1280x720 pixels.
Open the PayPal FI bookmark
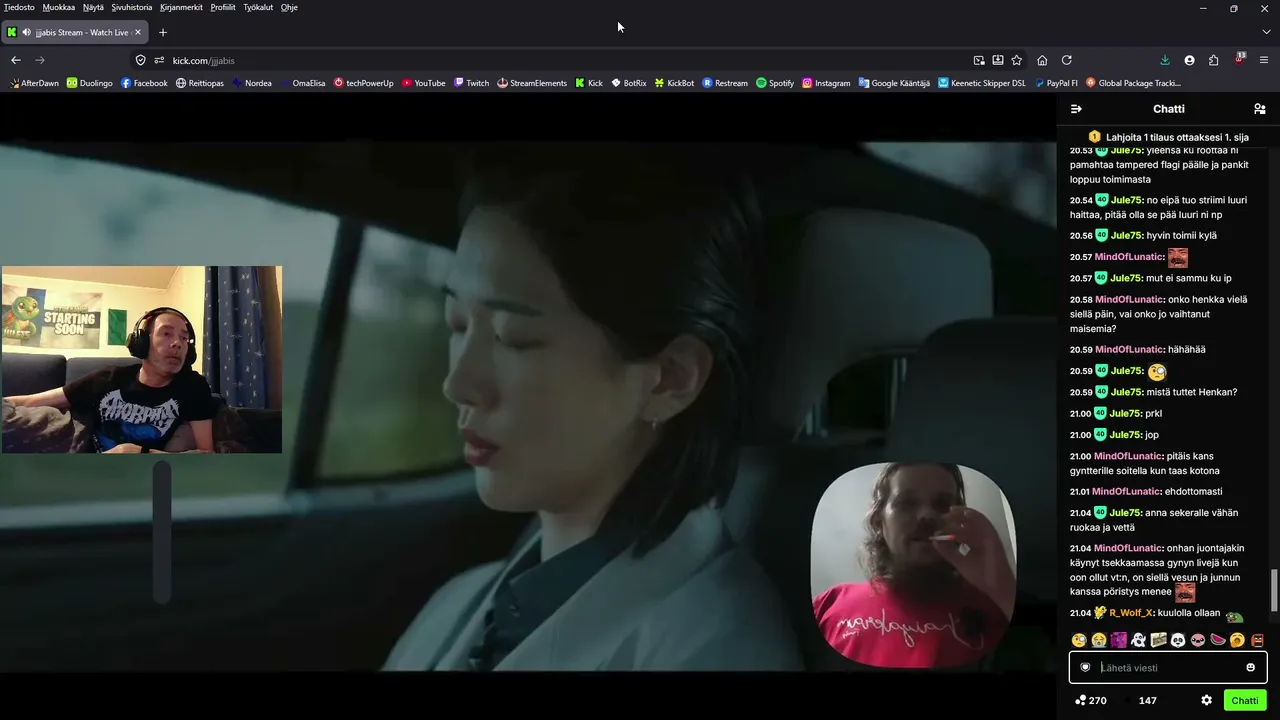[x=1056, y=83]
